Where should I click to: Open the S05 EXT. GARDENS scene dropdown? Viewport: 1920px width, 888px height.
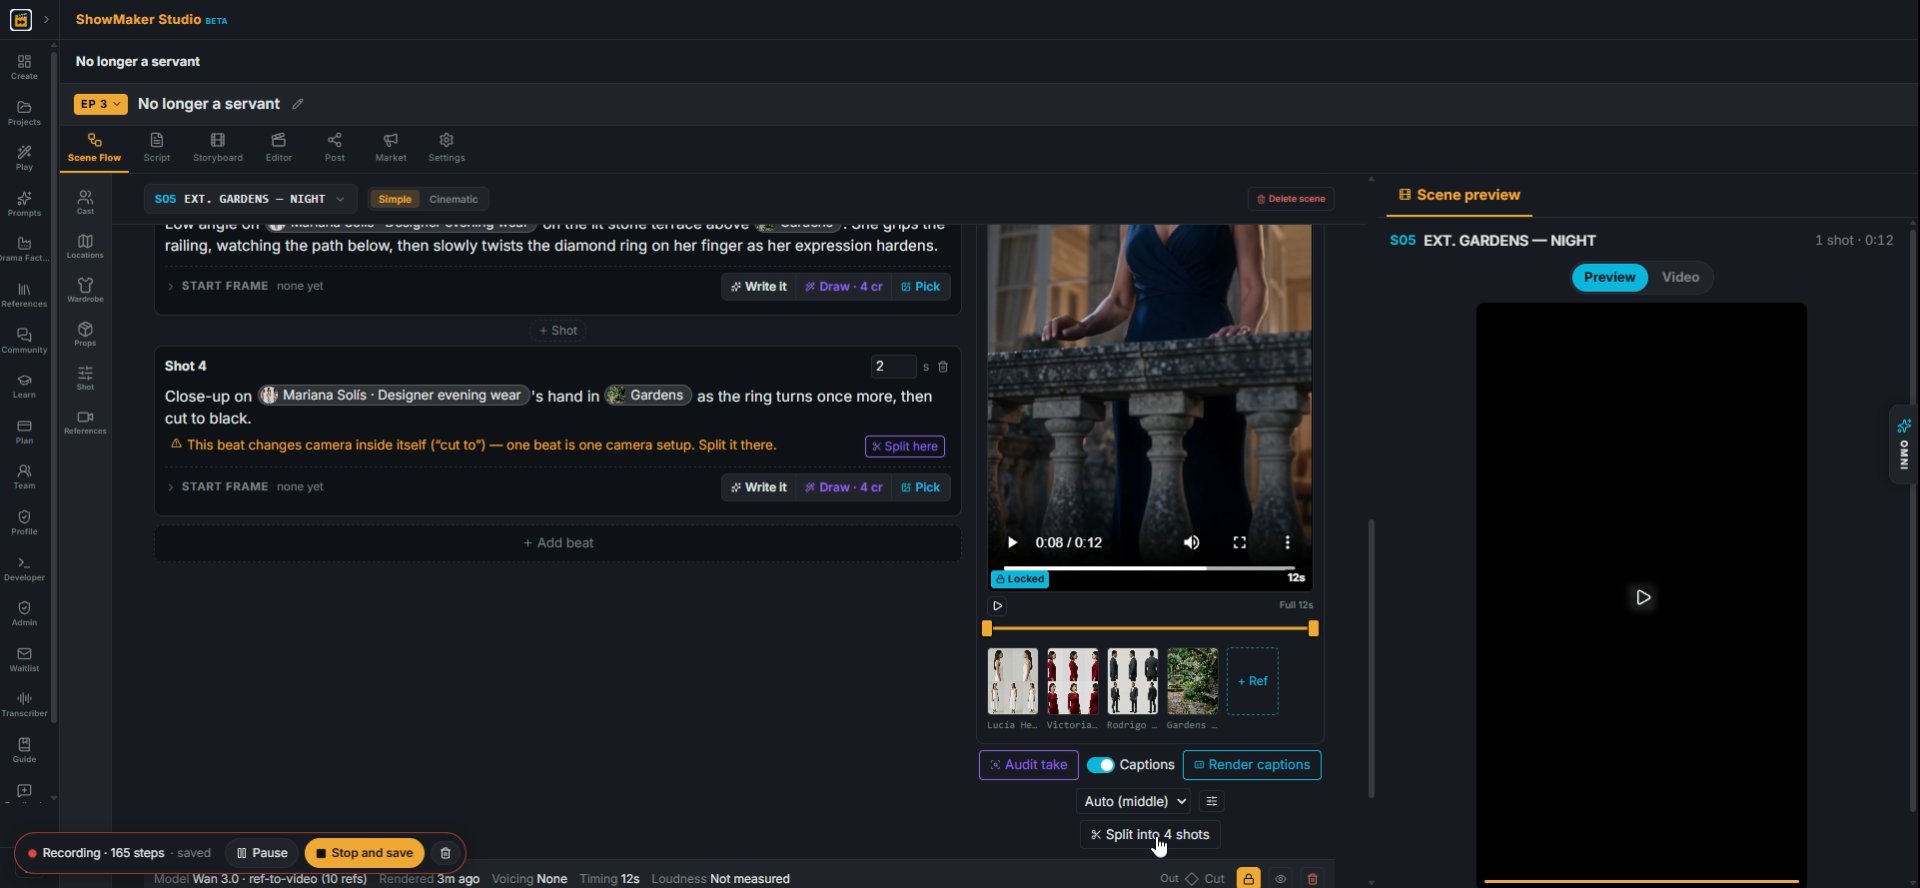(250, 199)
